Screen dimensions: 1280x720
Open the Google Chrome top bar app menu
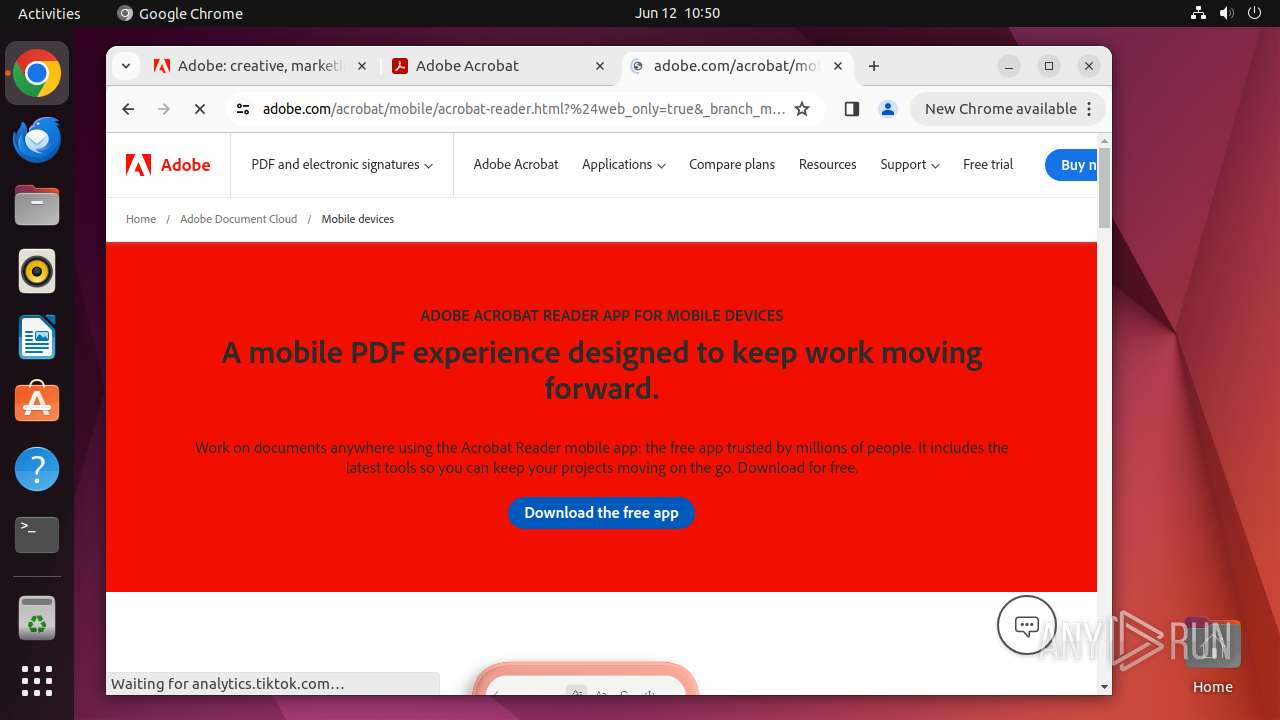(x=180, y=13)
